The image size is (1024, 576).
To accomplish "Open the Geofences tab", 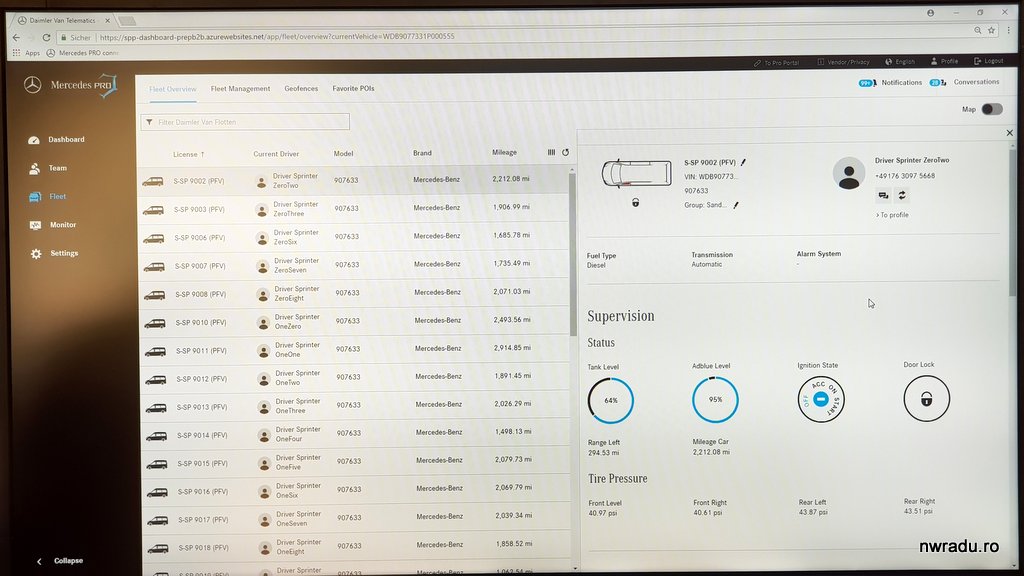I will coord(301,88).
